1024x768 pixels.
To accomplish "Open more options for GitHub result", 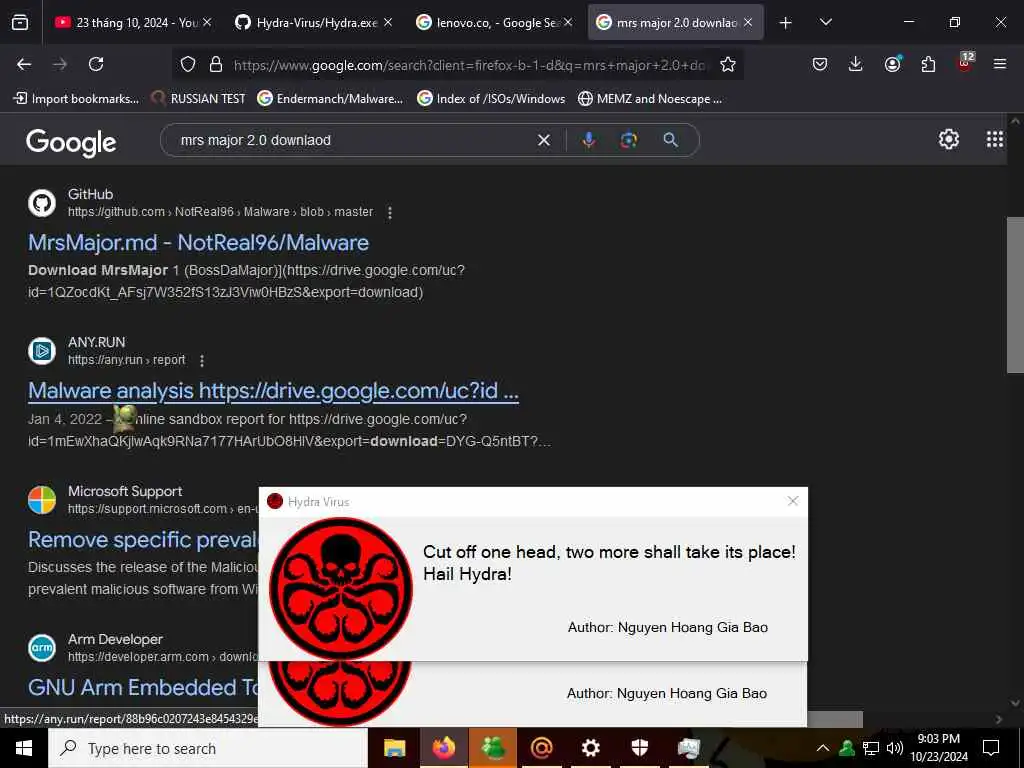I will point(390,212).
